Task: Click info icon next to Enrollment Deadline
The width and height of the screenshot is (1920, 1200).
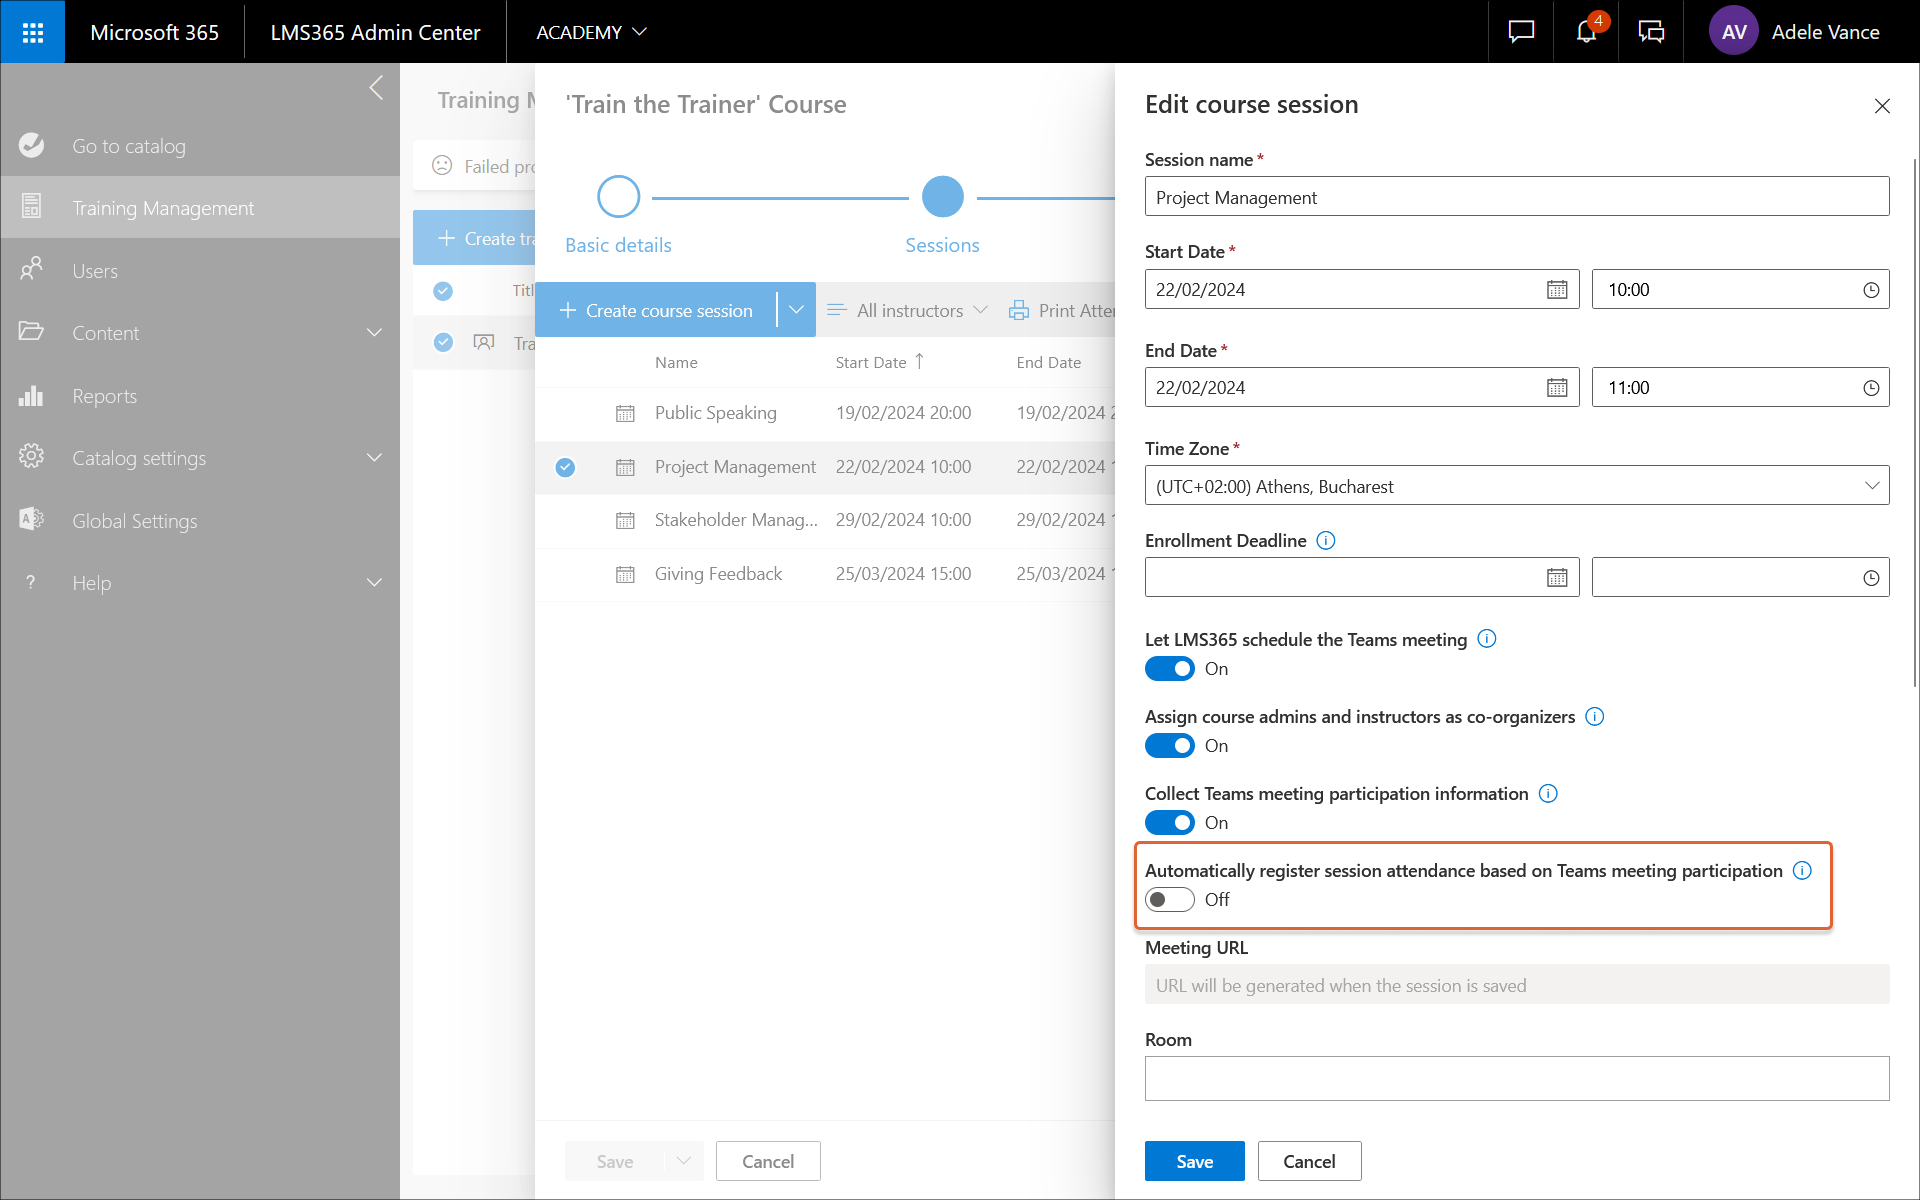Action: [1326, 541]
